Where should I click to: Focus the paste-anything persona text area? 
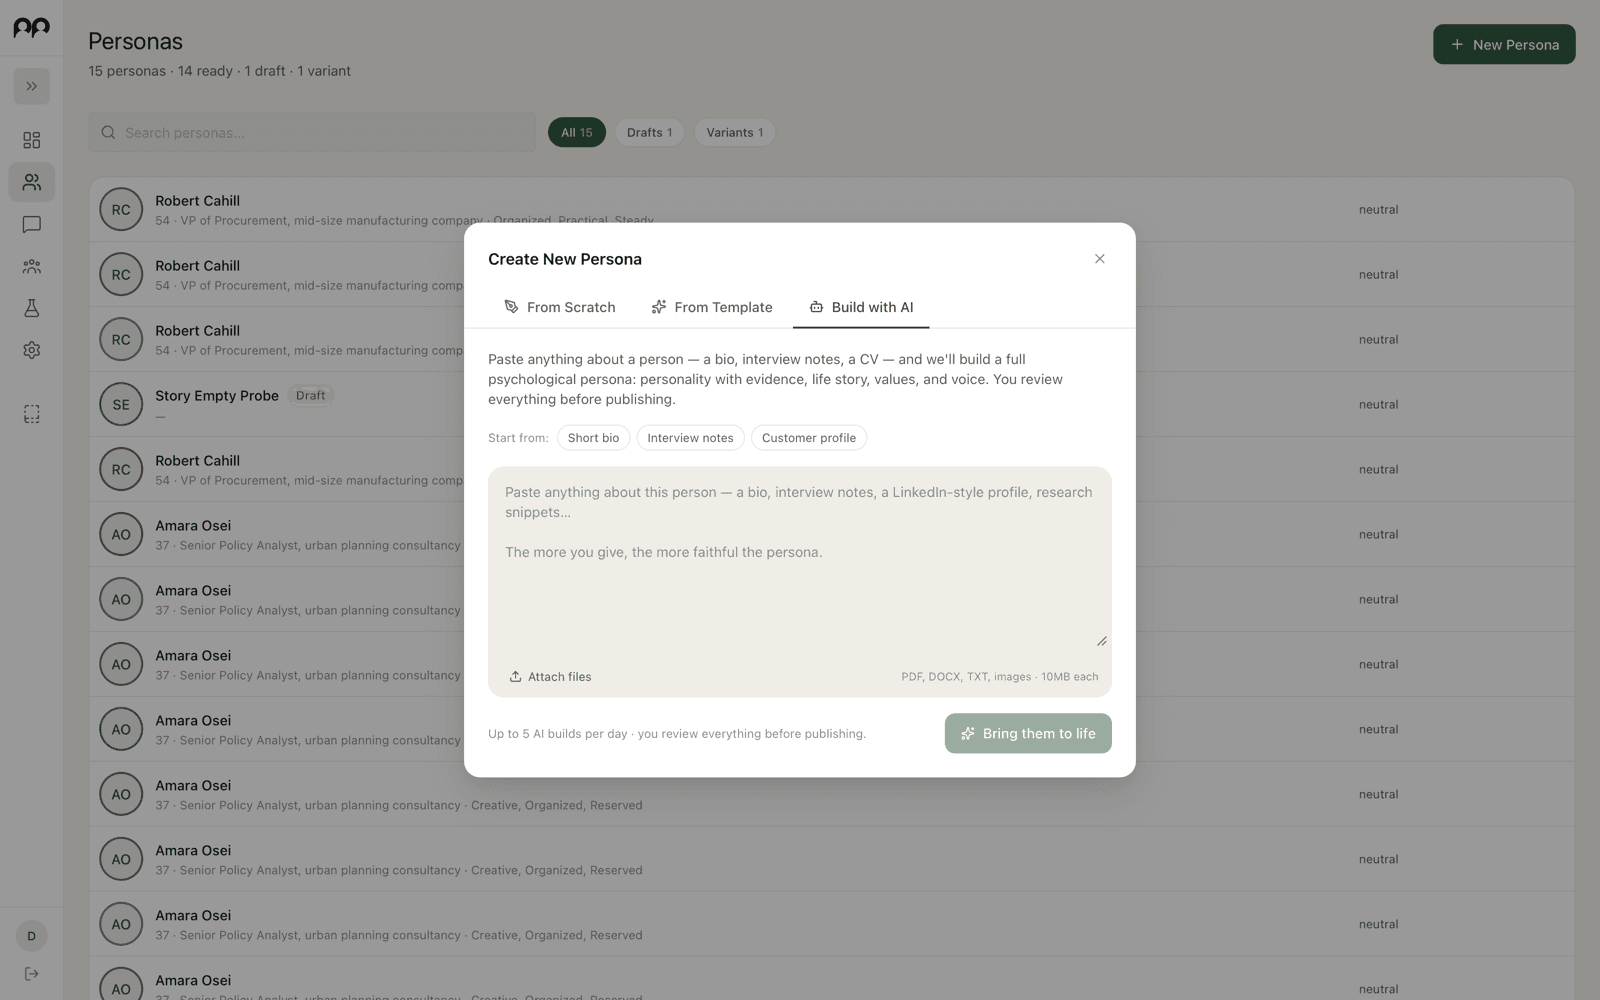pos(800,560)
